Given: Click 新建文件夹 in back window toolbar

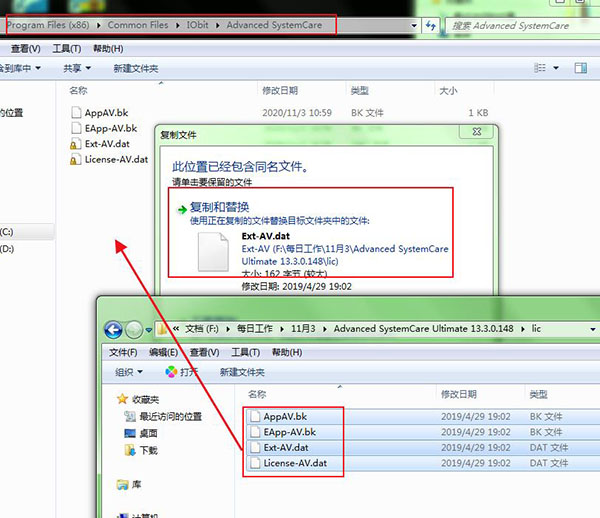Looking at the screenshot, I should [x=135, y=68].
